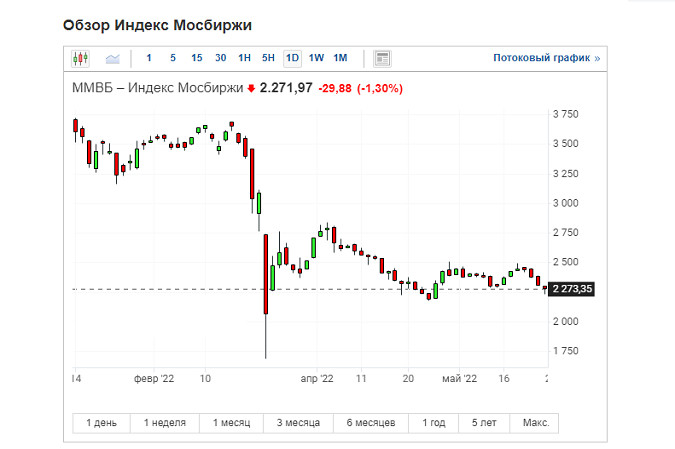Click the change value -29,88
The height and width of the screenshot is (449, 675).
point(335,88)
